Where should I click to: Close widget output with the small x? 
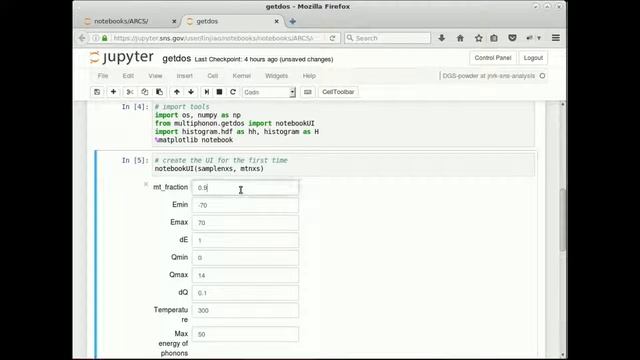(x=146, y=184)
